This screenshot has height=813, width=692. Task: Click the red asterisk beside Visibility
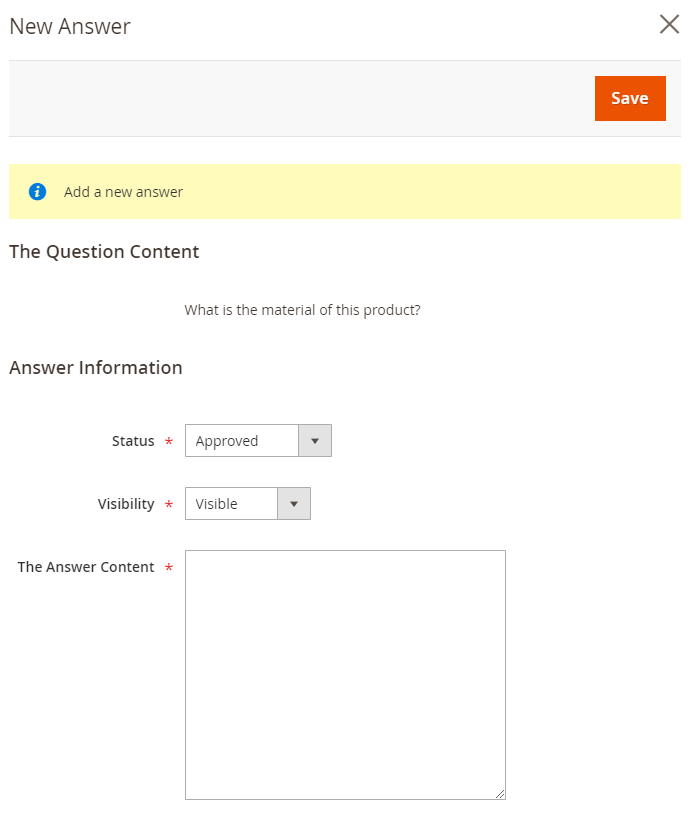(168, 504)
